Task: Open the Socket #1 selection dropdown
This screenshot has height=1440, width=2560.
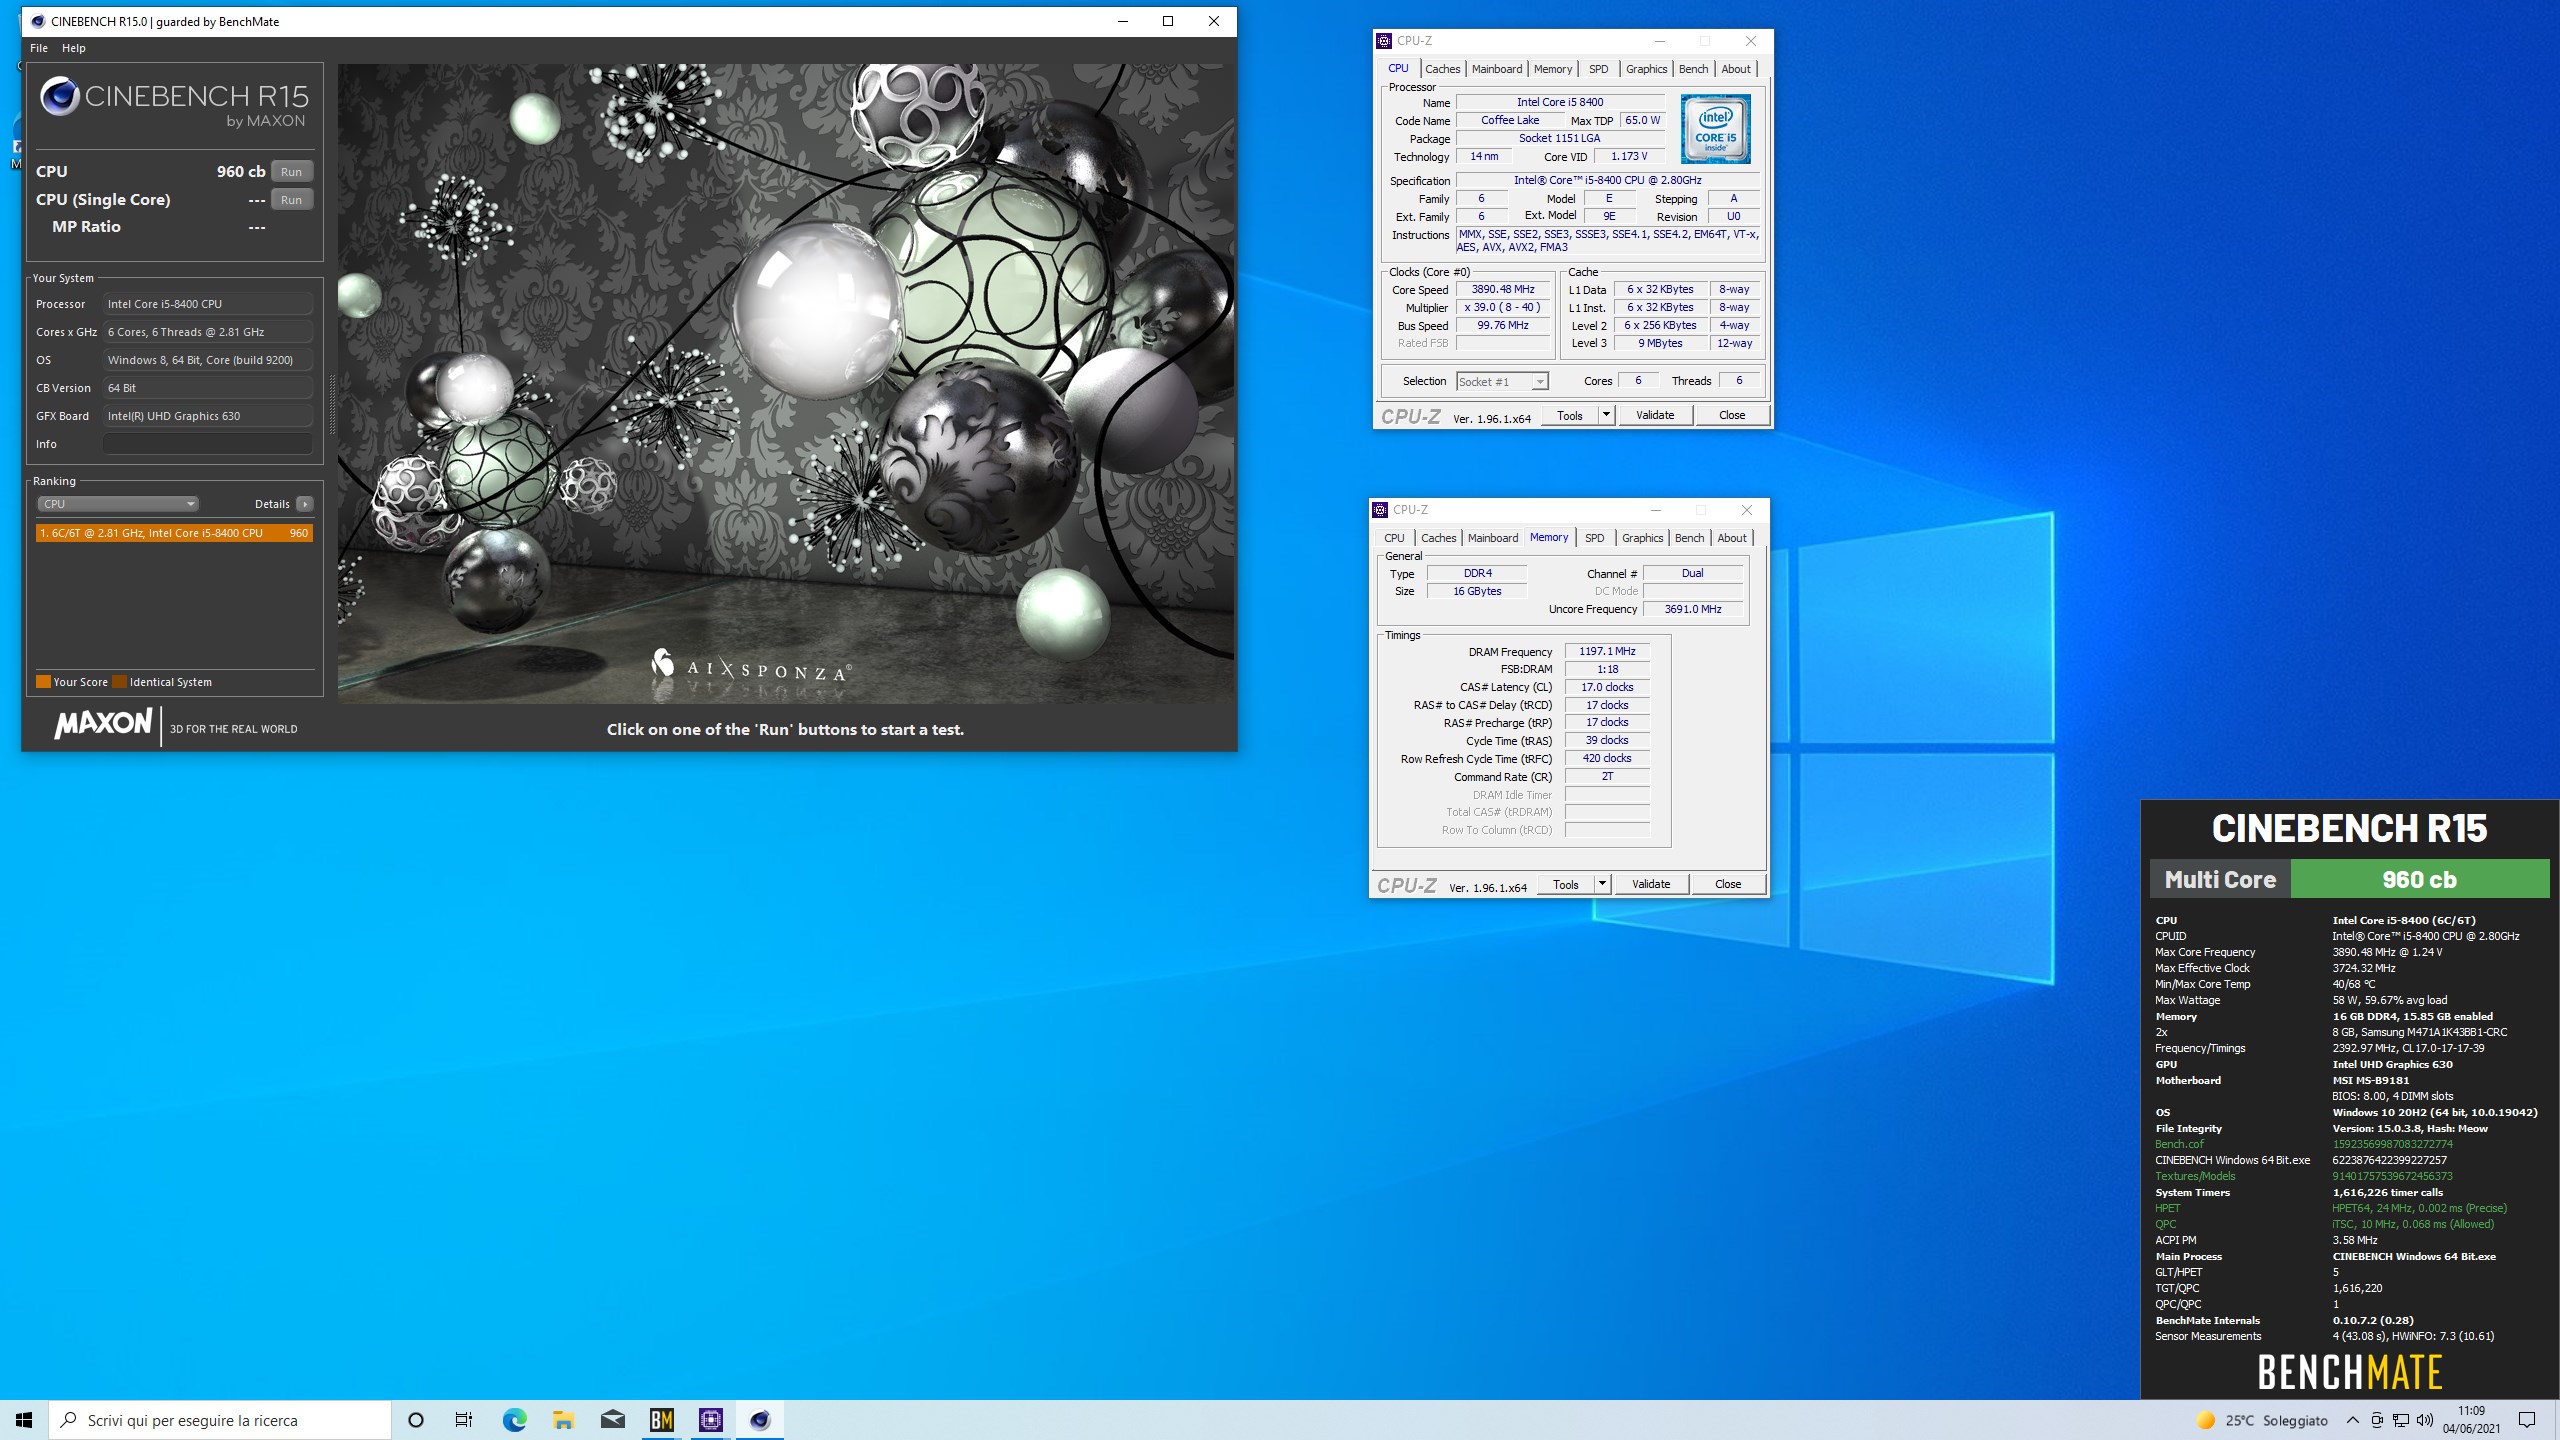Action: (x=1501, y=381)
